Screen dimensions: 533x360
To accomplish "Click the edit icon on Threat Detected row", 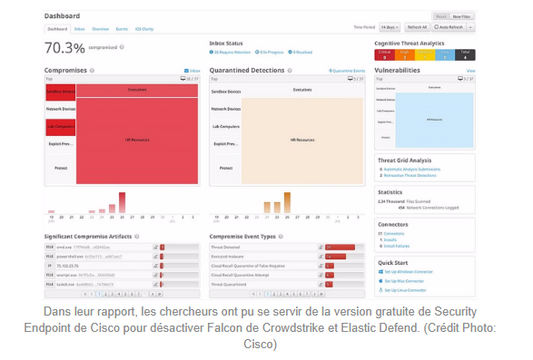I will click(321, 247).
